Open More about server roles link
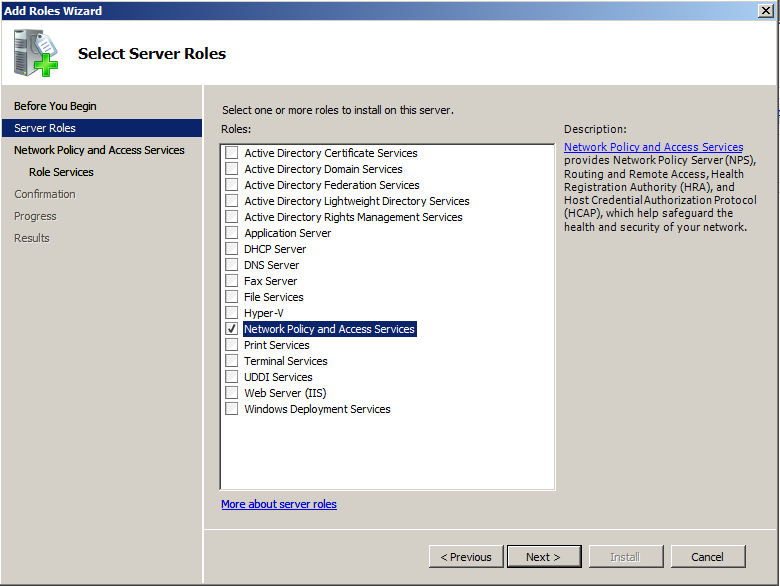Viewport: 780px width, 586px height. pyautogui.click(x=279, y=504)
